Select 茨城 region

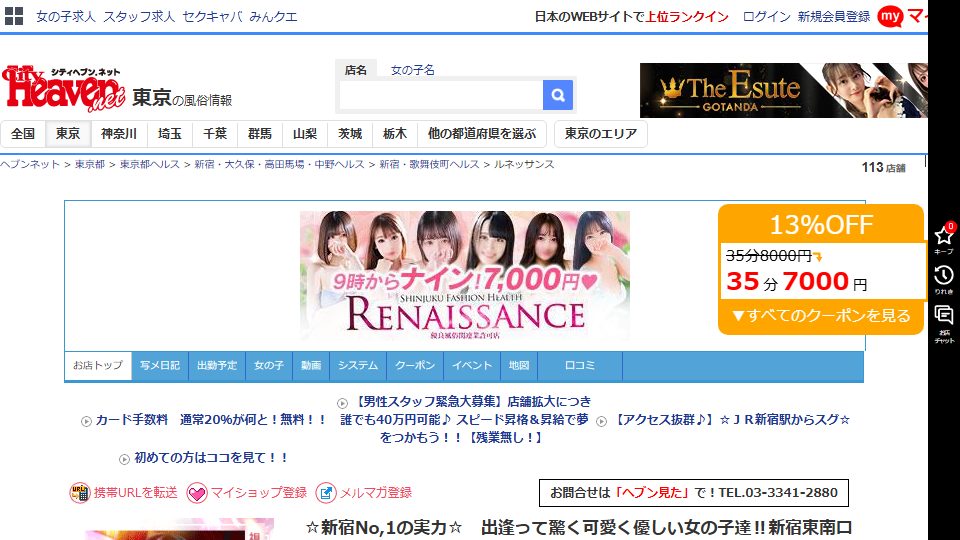coord(350,134)
